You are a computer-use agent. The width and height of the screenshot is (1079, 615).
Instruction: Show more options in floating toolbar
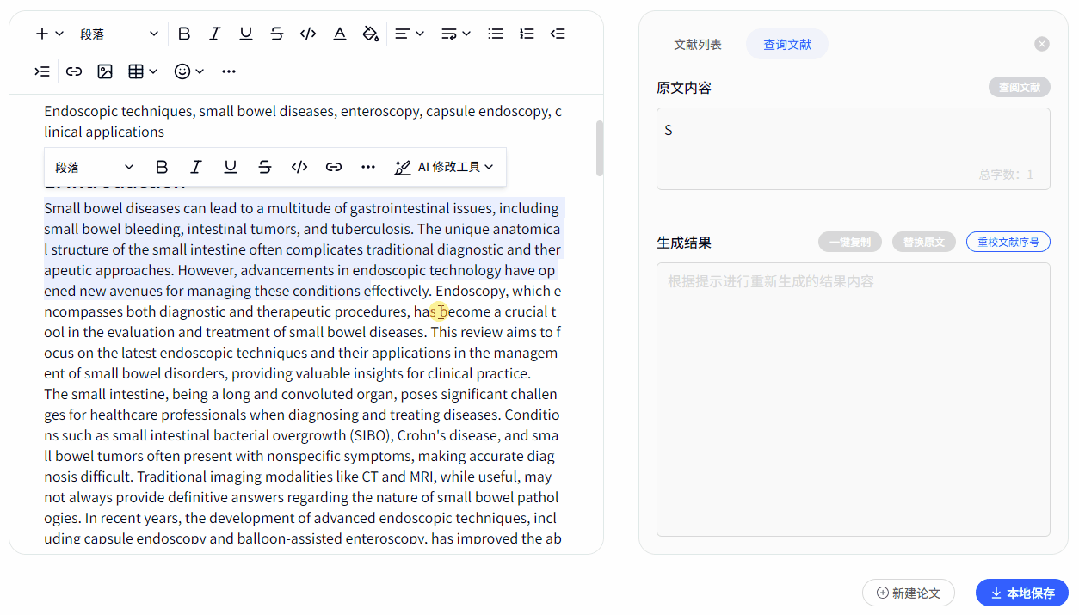pos(368,167)
